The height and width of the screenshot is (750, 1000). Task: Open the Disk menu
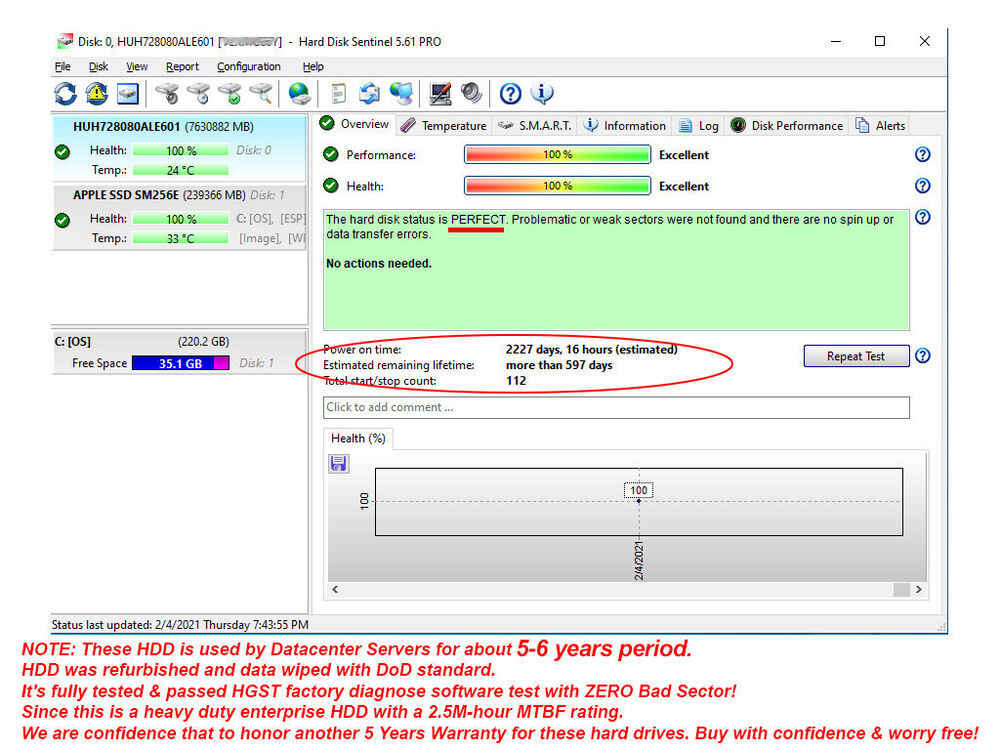(98, 66)
